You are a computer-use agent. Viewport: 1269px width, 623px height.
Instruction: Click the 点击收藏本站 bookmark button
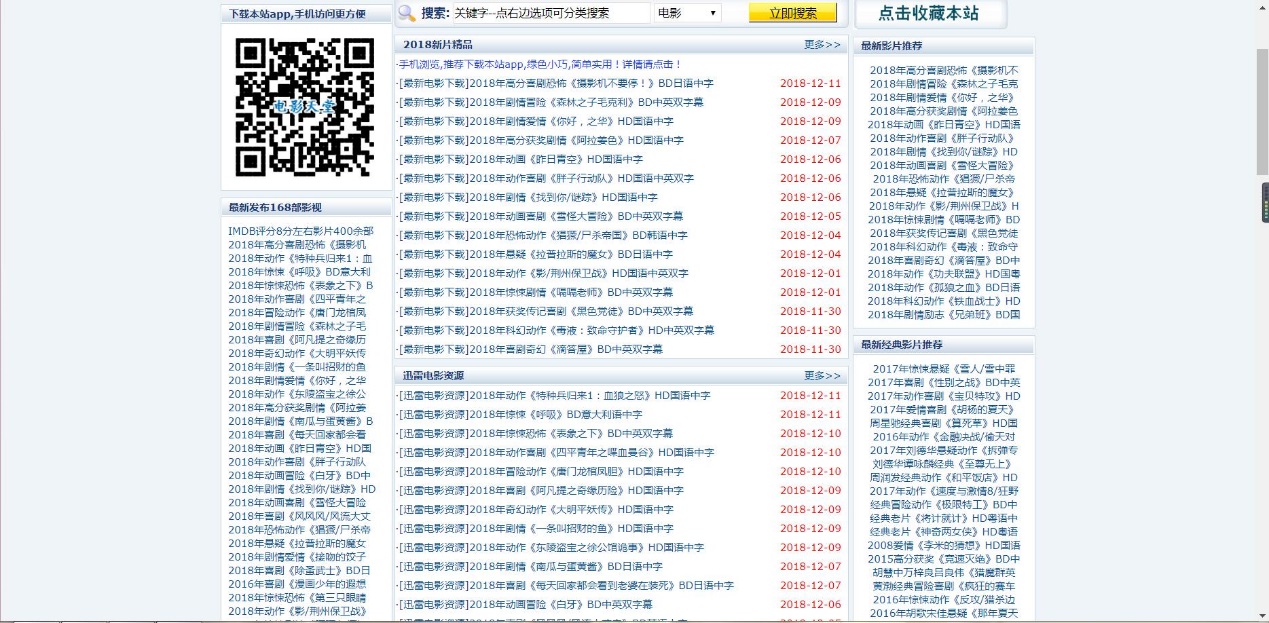pos(928,13)
